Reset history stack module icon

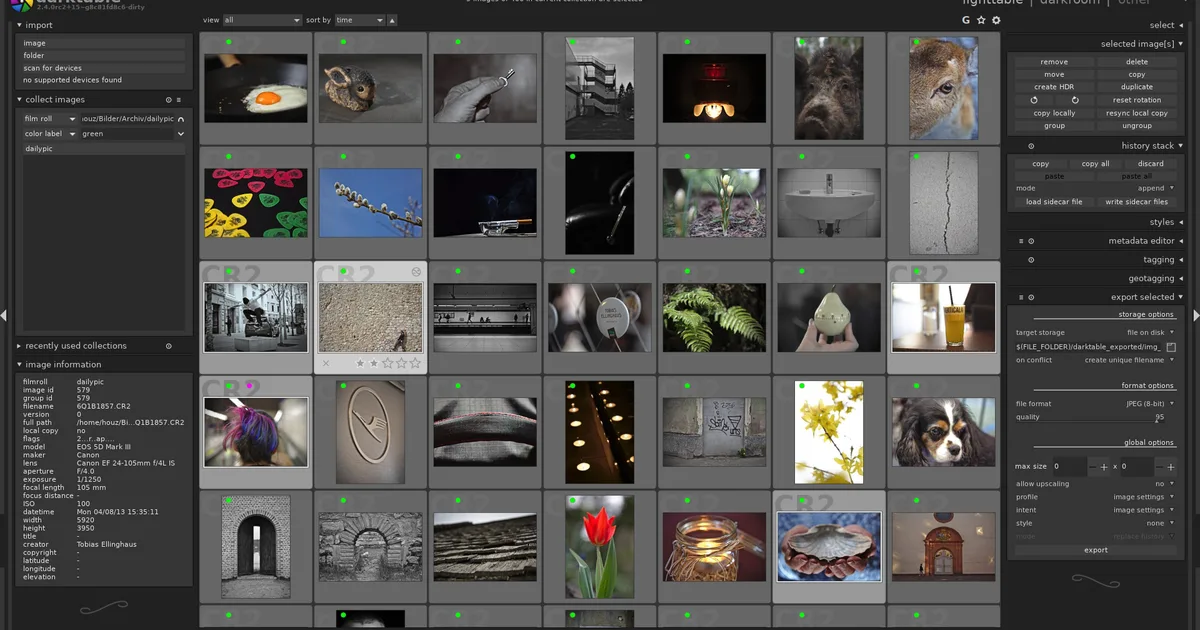1031,146
